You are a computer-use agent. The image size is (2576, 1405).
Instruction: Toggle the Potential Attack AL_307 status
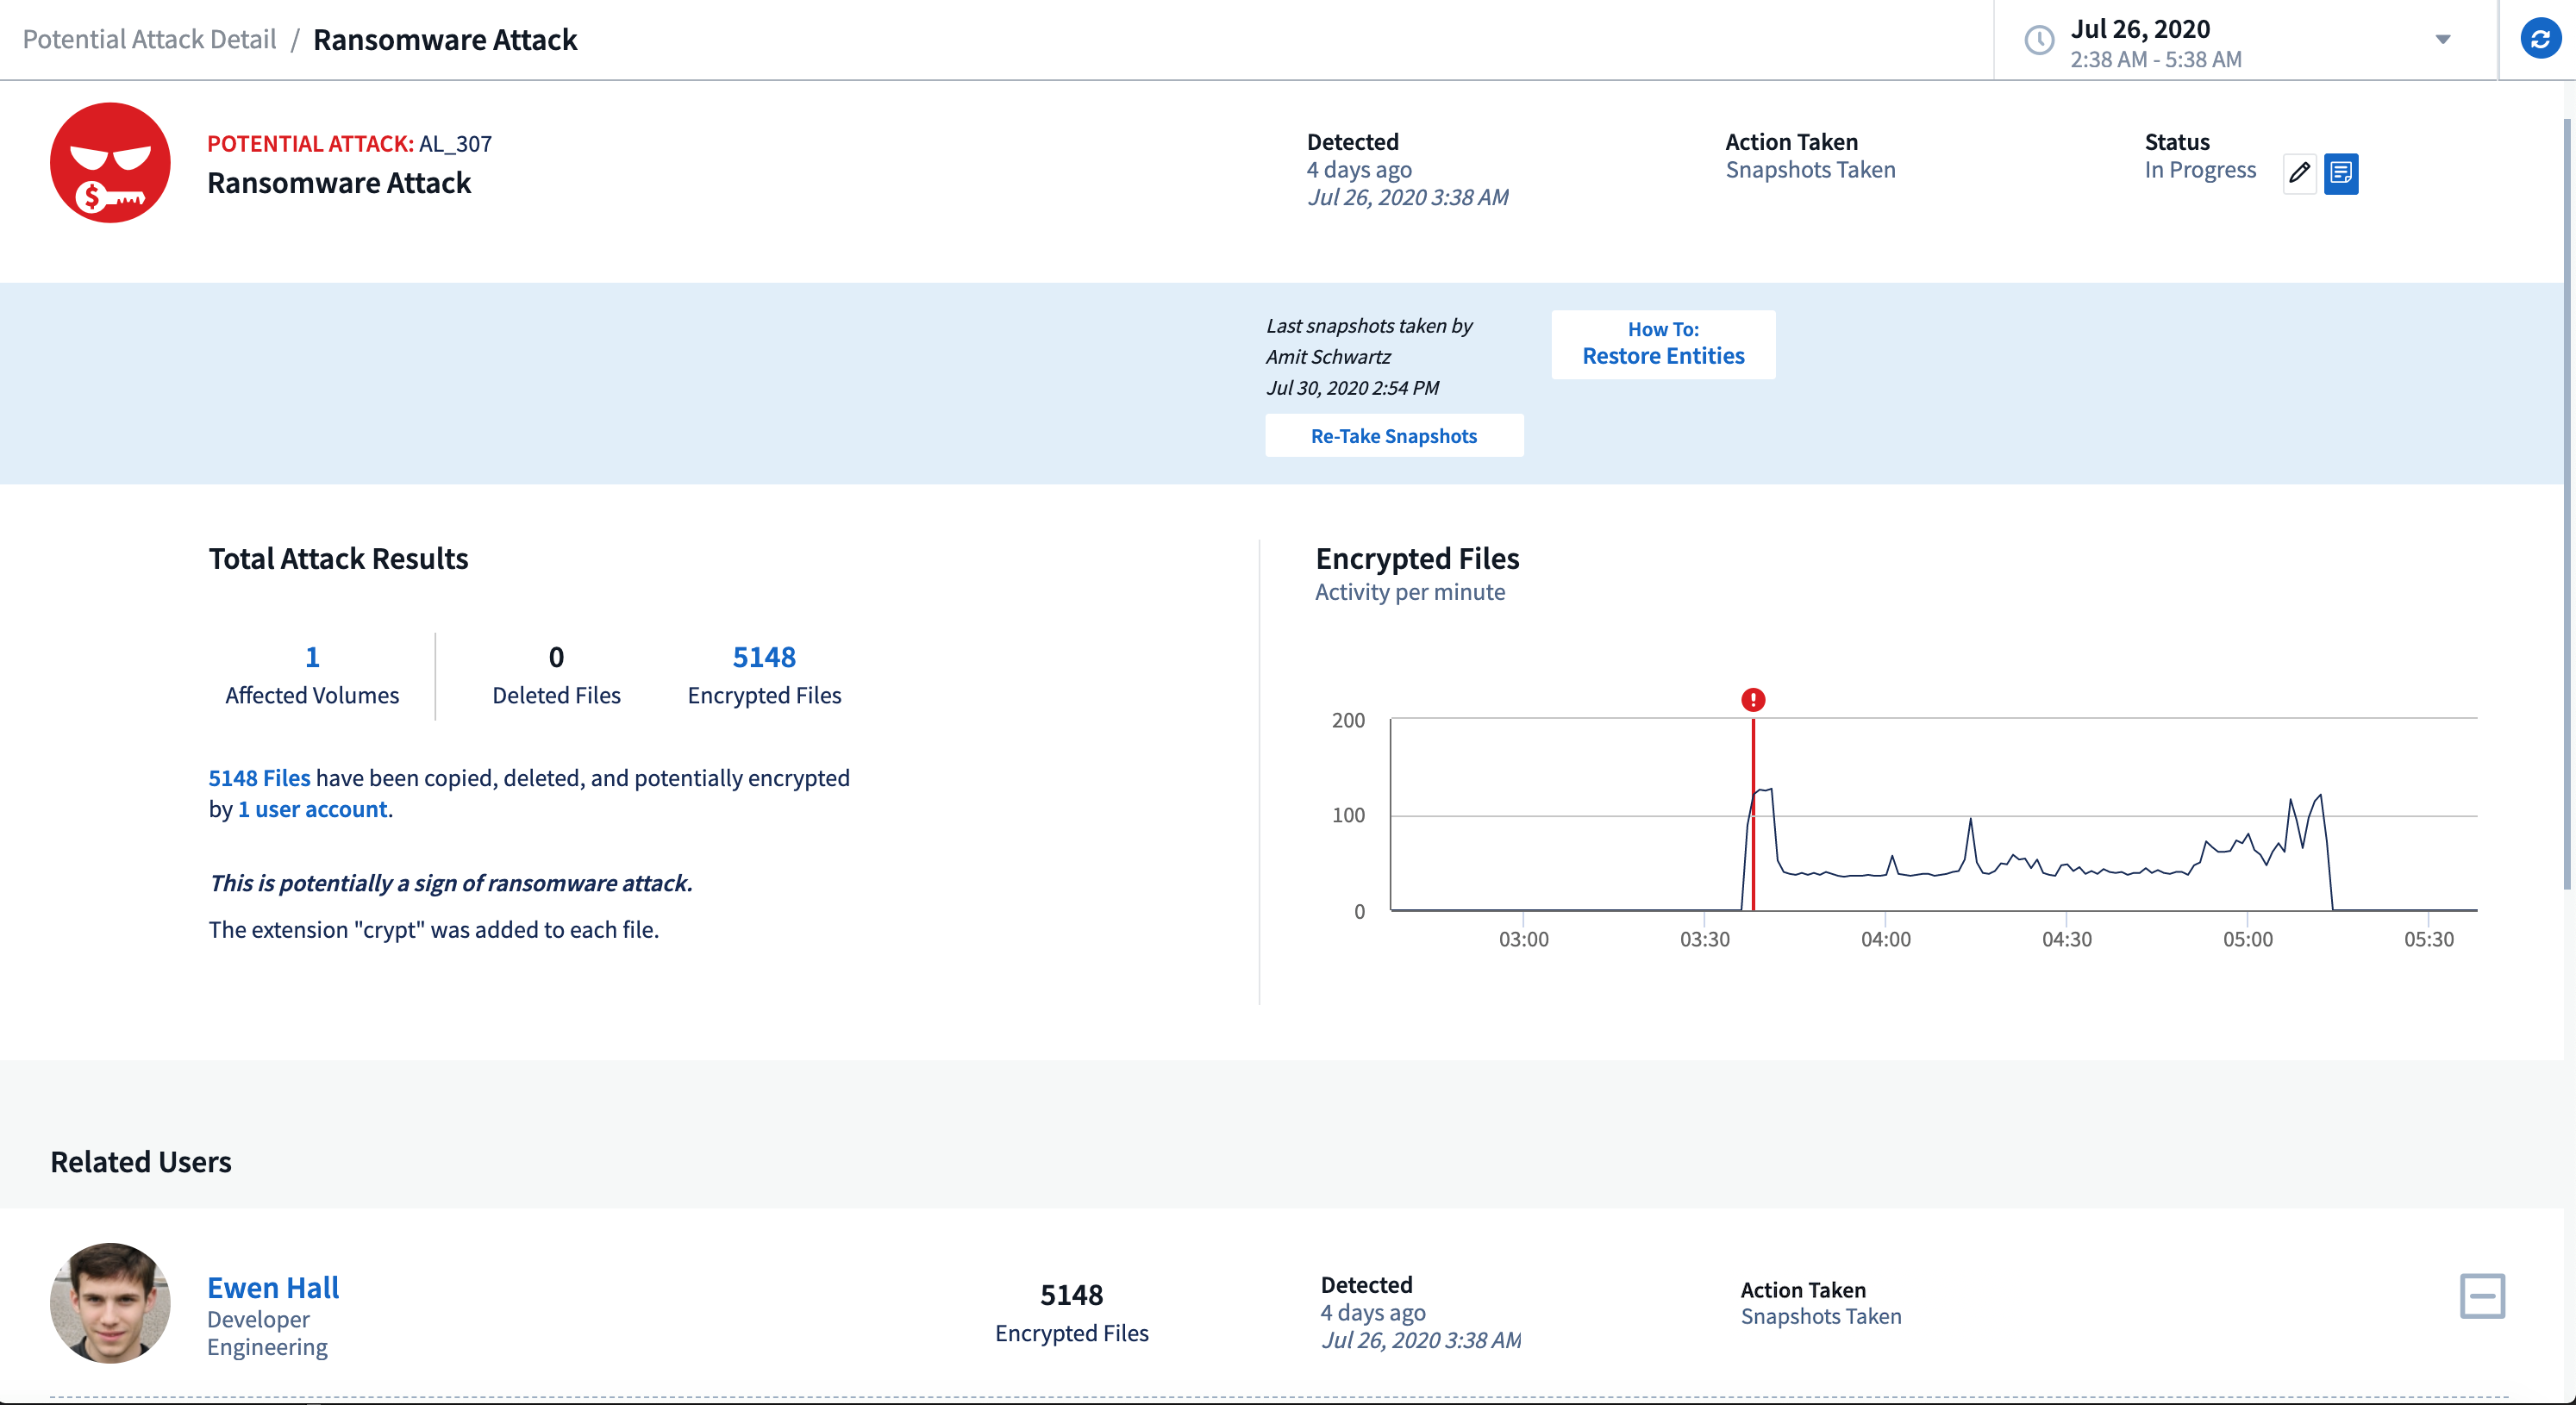[x=2299, y=172]
